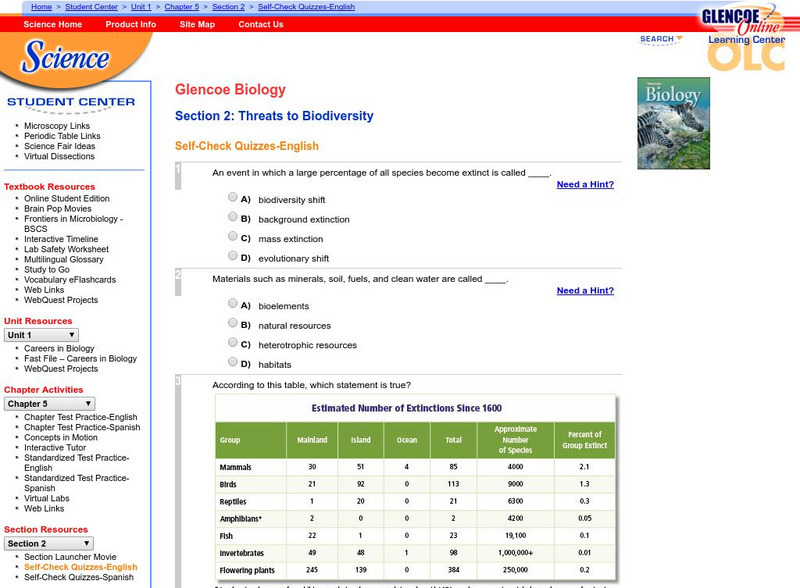Image resolution: width=800 pixels, height=588 pixels.
Task: Click Home breadcrumb link
Action: pyautogui.click(x=41, y=7)
